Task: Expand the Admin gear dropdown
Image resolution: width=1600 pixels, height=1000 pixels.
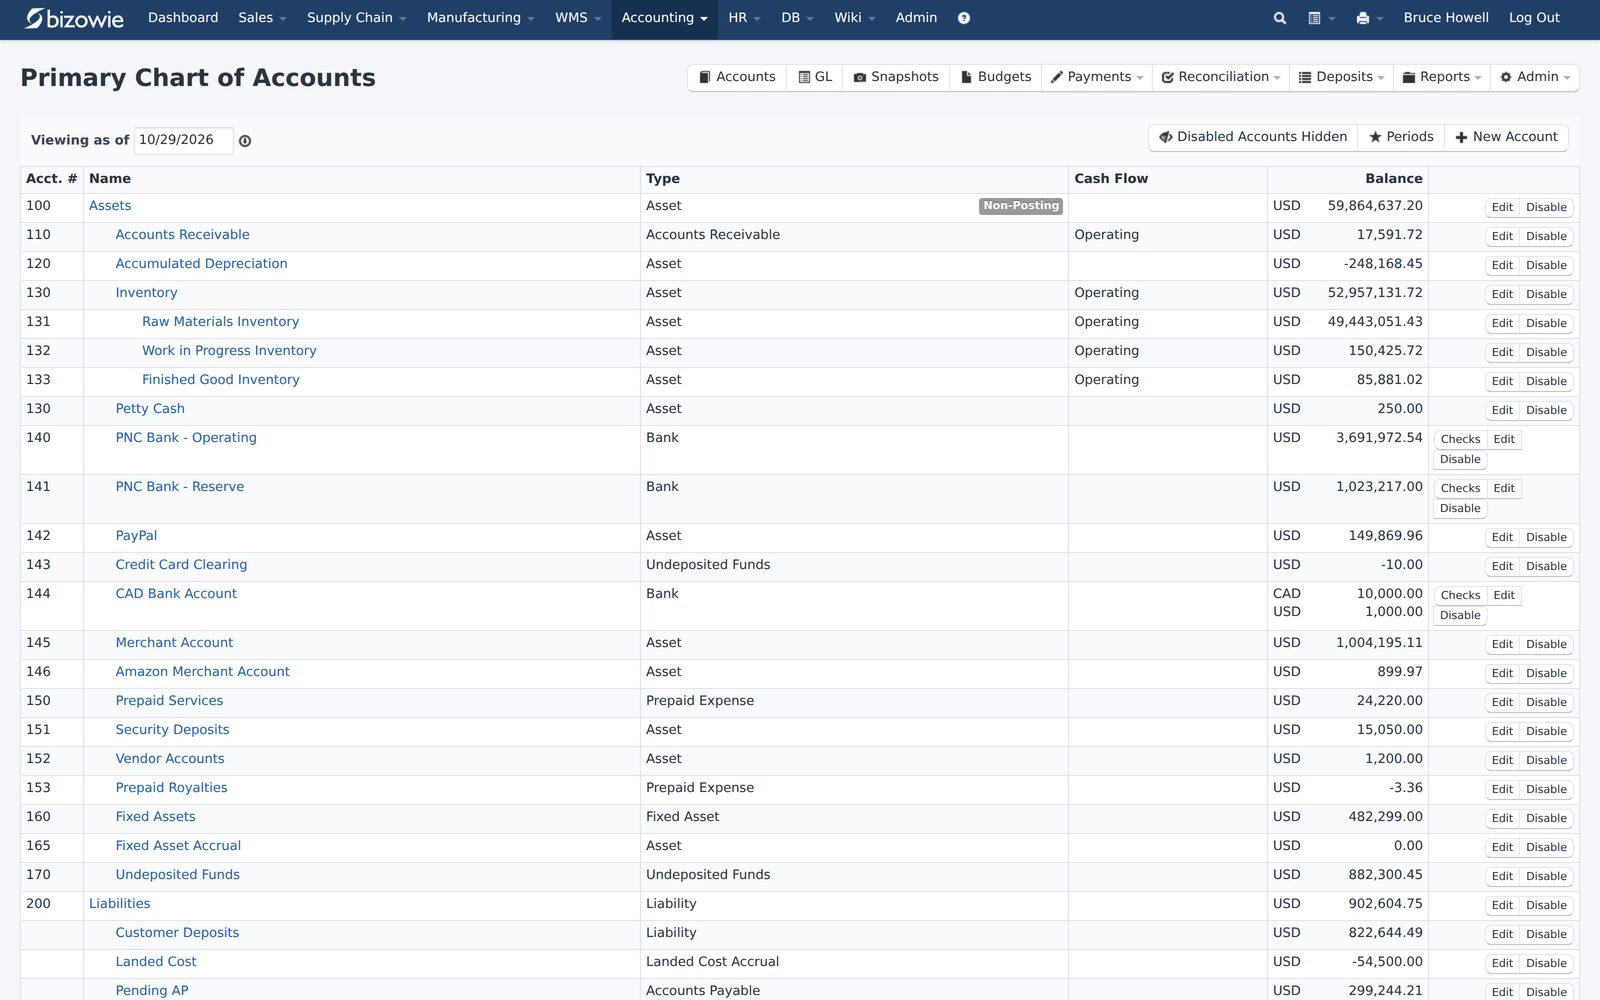Action: [x=1535, y=77]
